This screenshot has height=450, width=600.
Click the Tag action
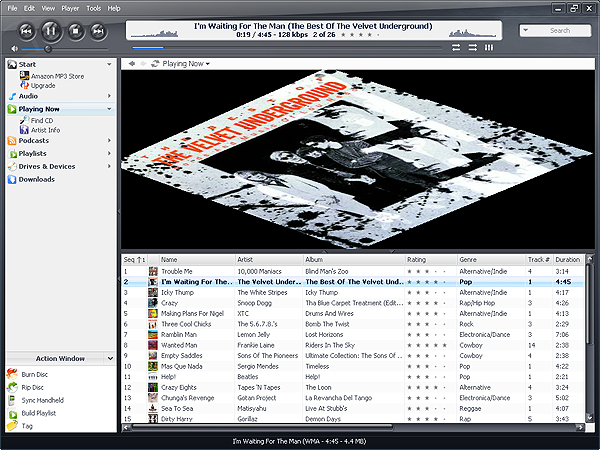point(27,426)
